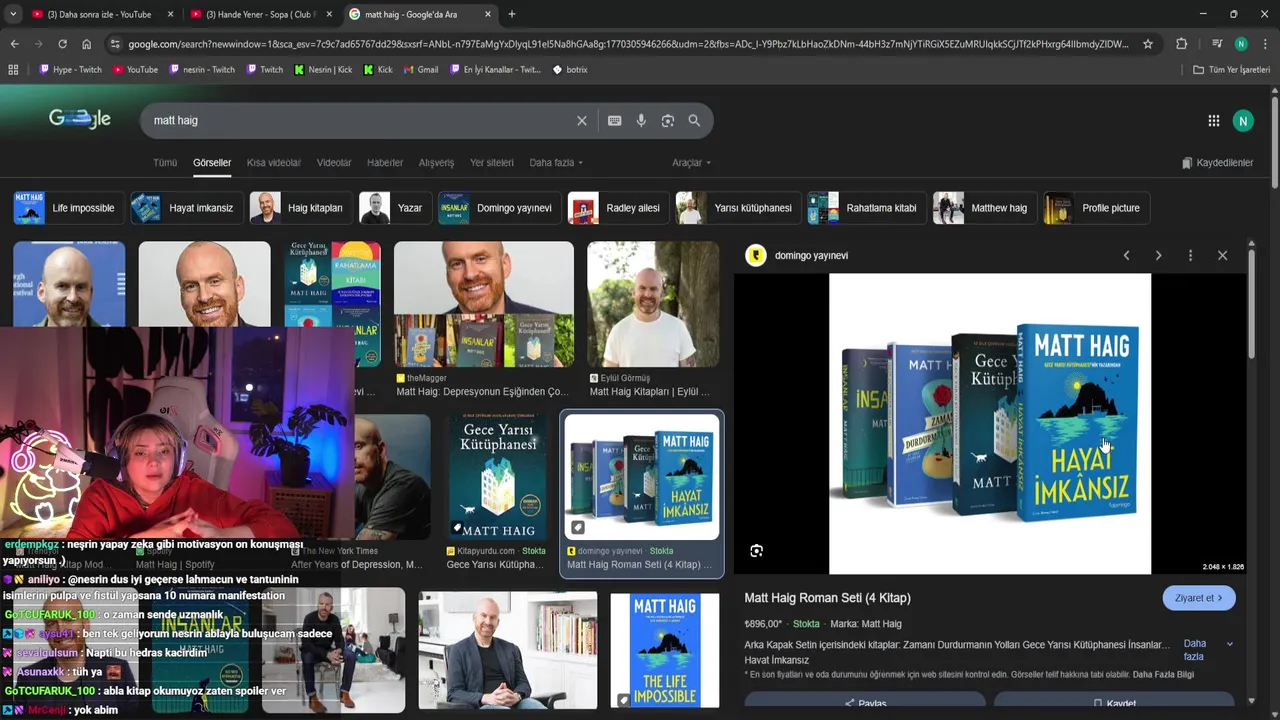Expand Daha fazla product description

click(1208, 650)
